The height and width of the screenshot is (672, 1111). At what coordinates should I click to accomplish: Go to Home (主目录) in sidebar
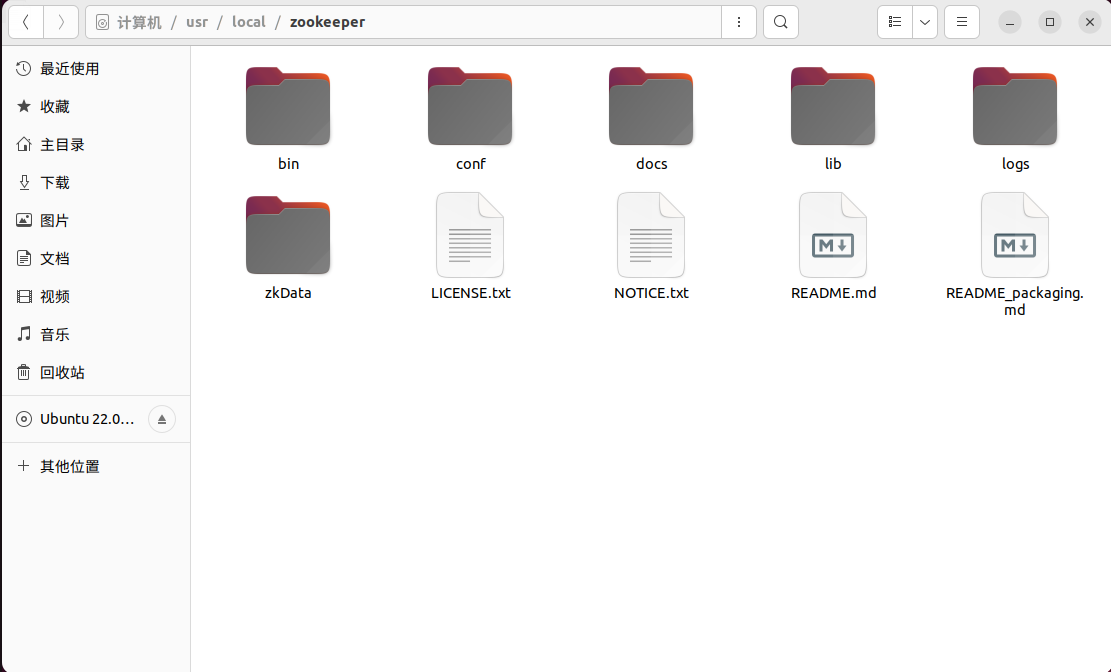(x=96, y=145)
